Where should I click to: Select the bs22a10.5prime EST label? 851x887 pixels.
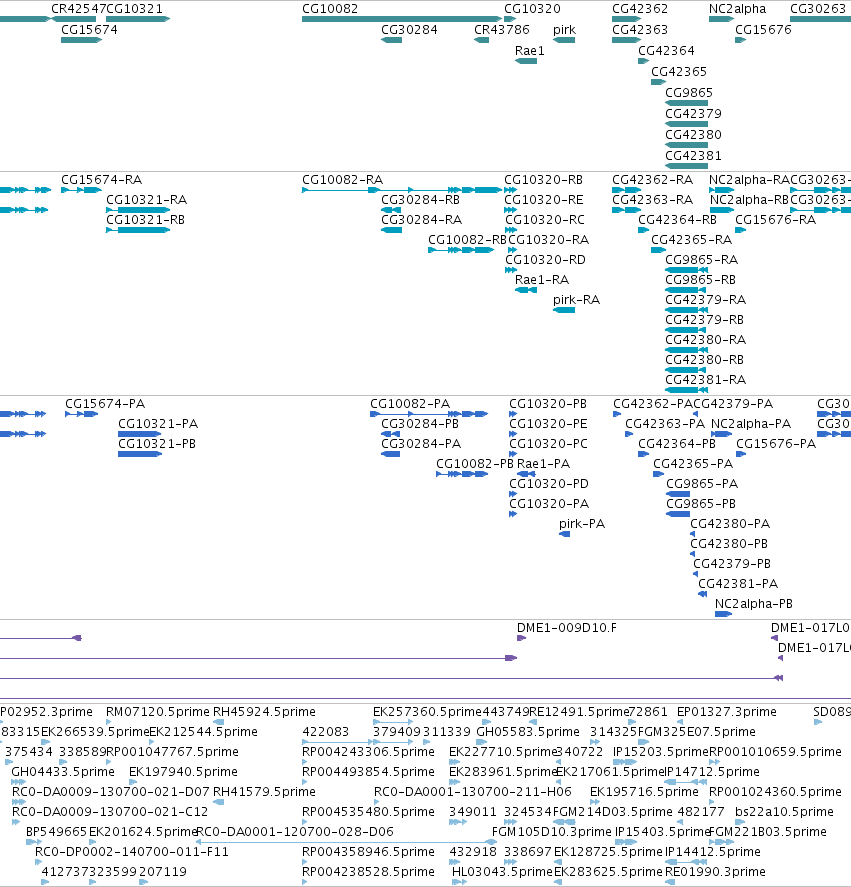click(x=784, y=812)
